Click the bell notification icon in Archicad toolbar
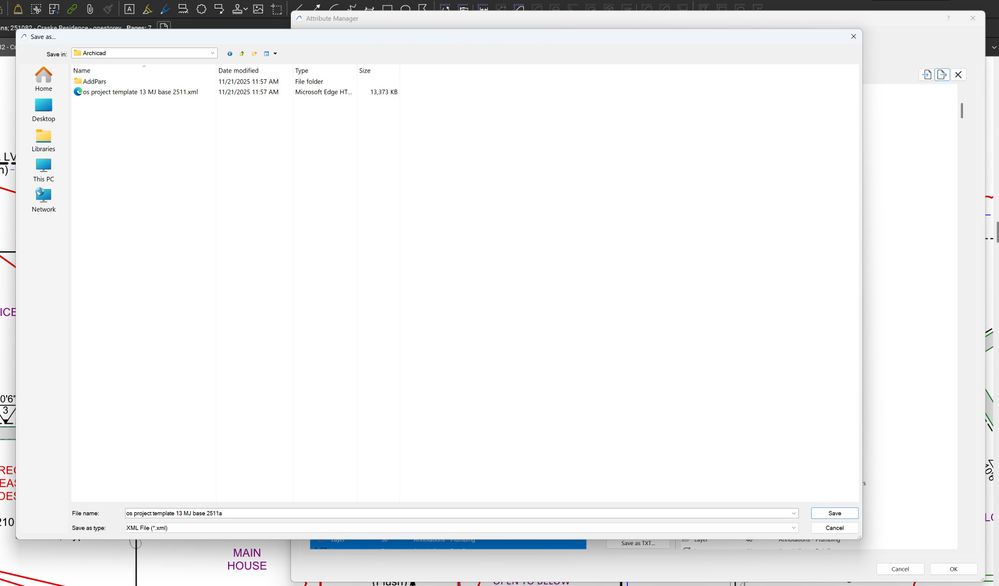Viewport: 999px width, 586px height. [x=18, y=9]
